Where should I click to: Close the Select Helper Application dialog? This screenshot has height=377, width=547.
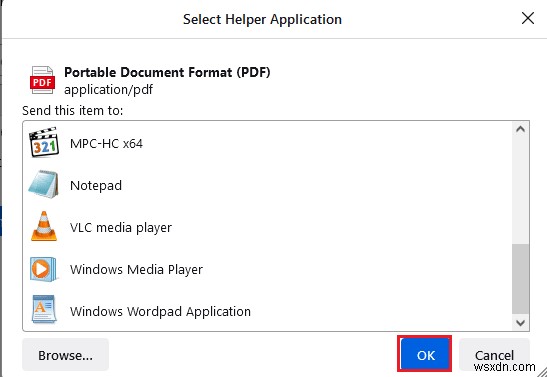tap(528, 18)
